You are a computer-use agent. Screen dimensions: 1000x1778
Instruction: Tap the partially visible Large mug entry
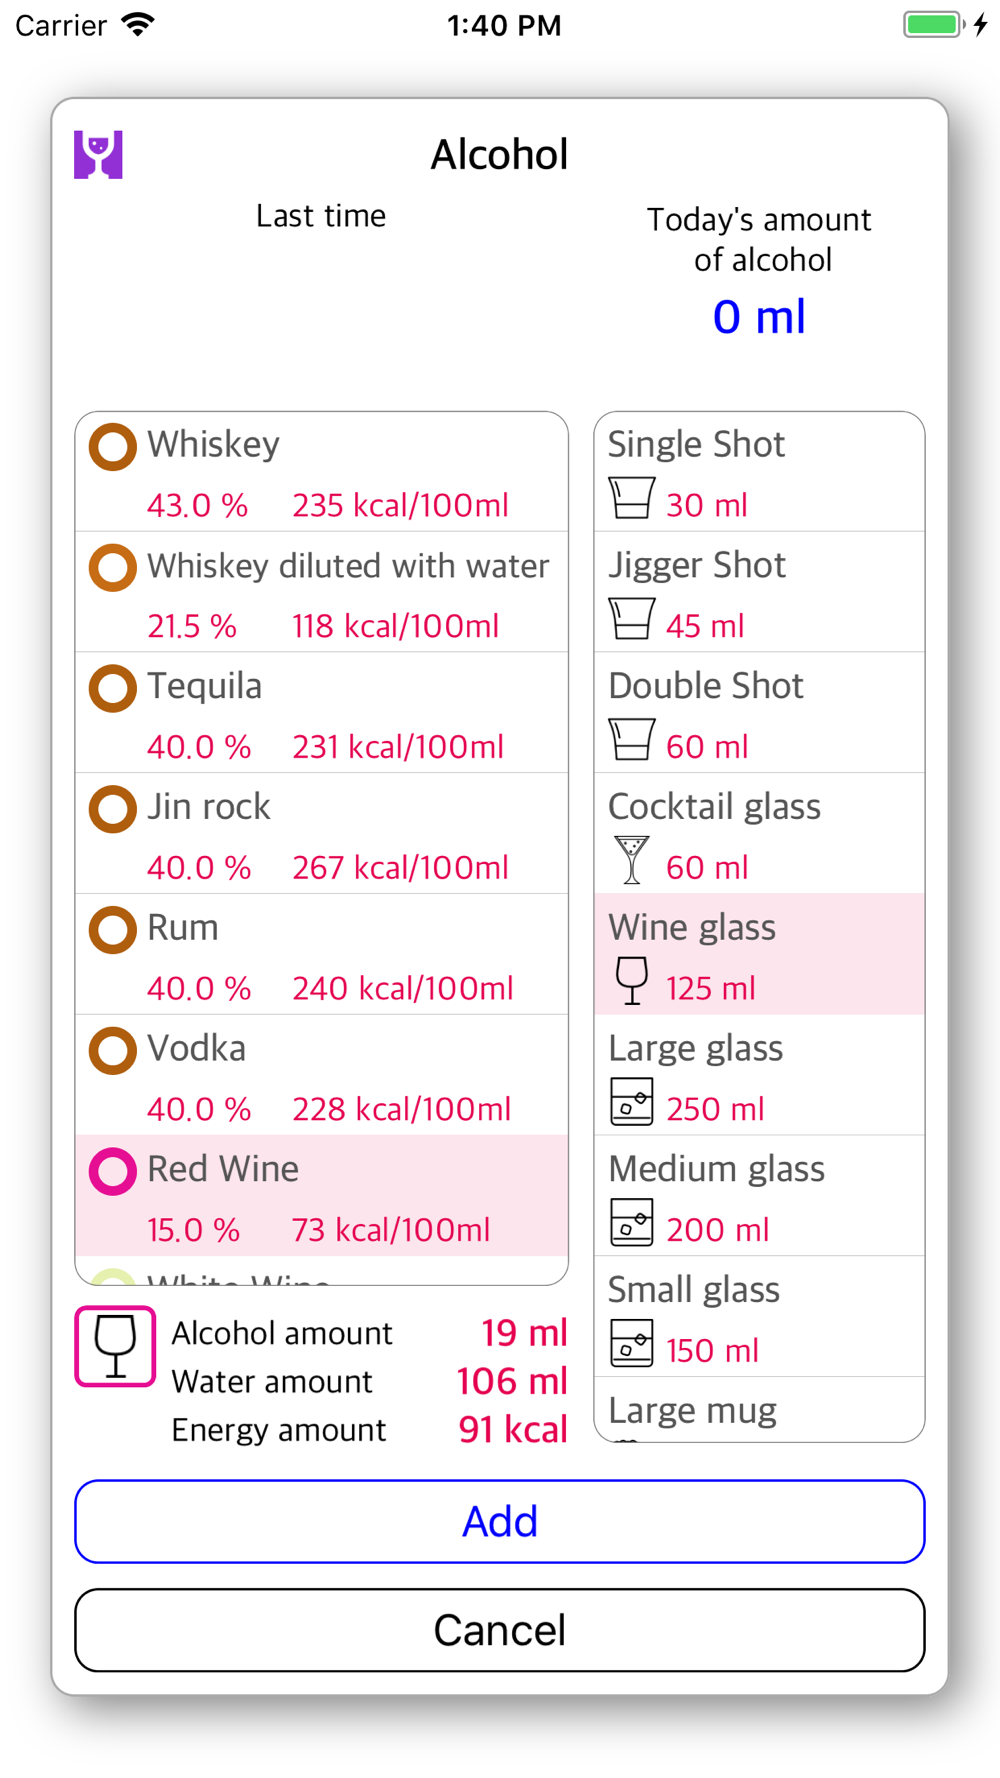pos(760,1410)
